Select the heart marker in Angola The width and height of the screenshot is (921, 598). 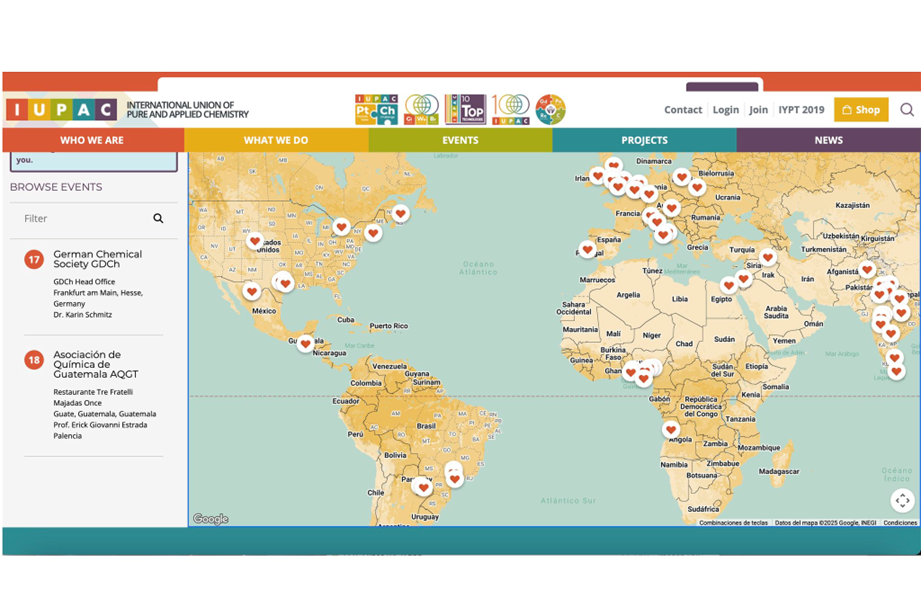[x=671, y=430]
